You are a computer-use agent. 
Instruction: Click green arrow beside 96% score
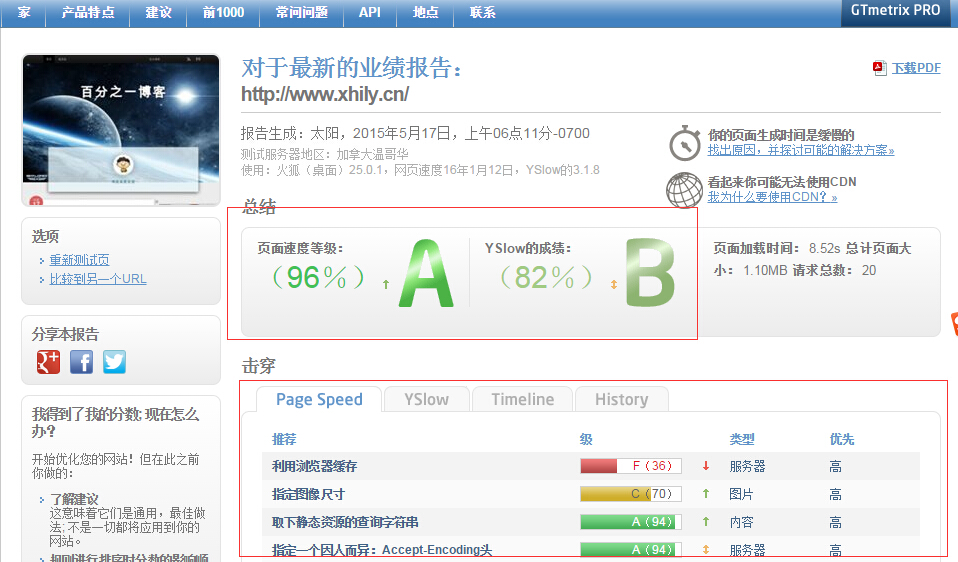(386, 284)
